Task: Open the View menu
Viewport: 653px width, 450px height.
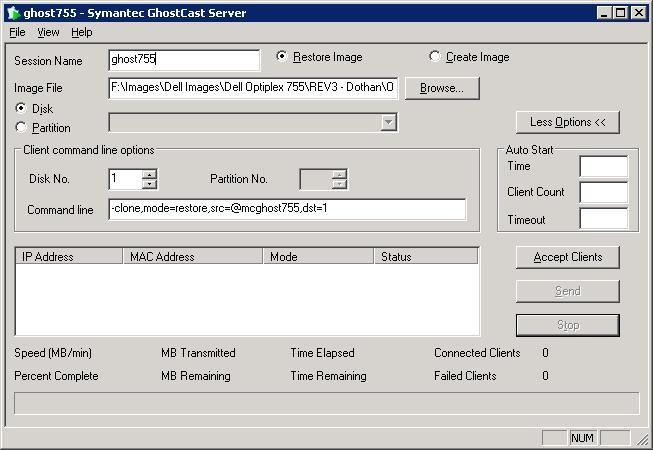Action: coord(48,32)
